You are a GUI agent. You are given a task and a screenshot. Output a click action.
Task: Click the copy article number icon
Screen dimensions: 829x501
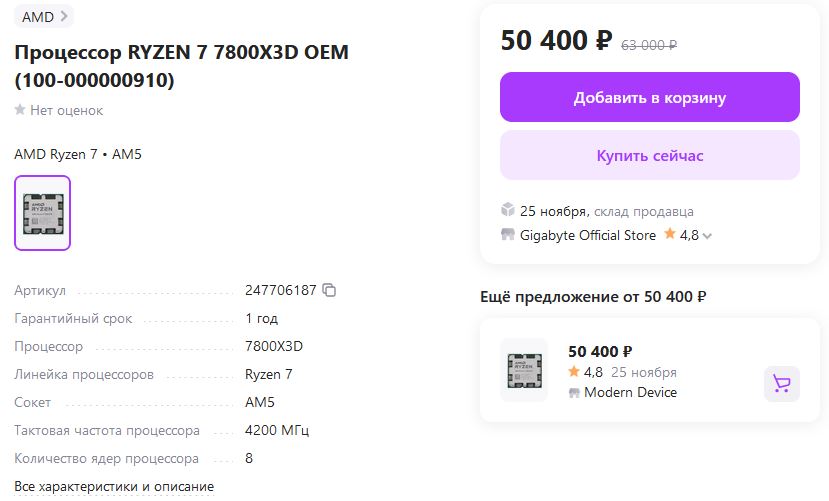(329, 291)
